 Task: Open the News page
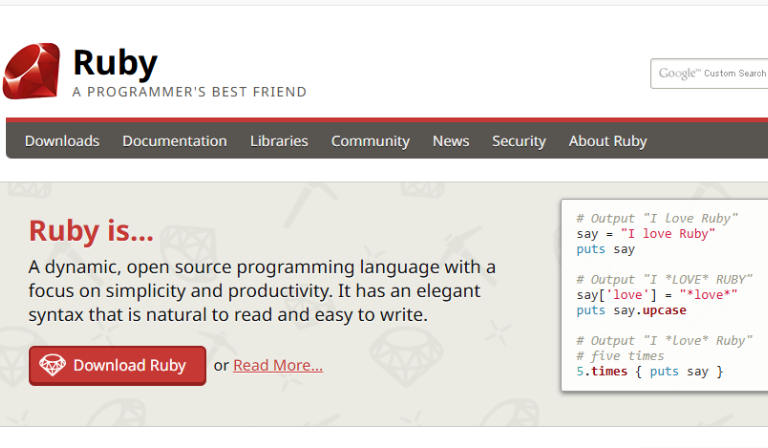click(451, 141)
